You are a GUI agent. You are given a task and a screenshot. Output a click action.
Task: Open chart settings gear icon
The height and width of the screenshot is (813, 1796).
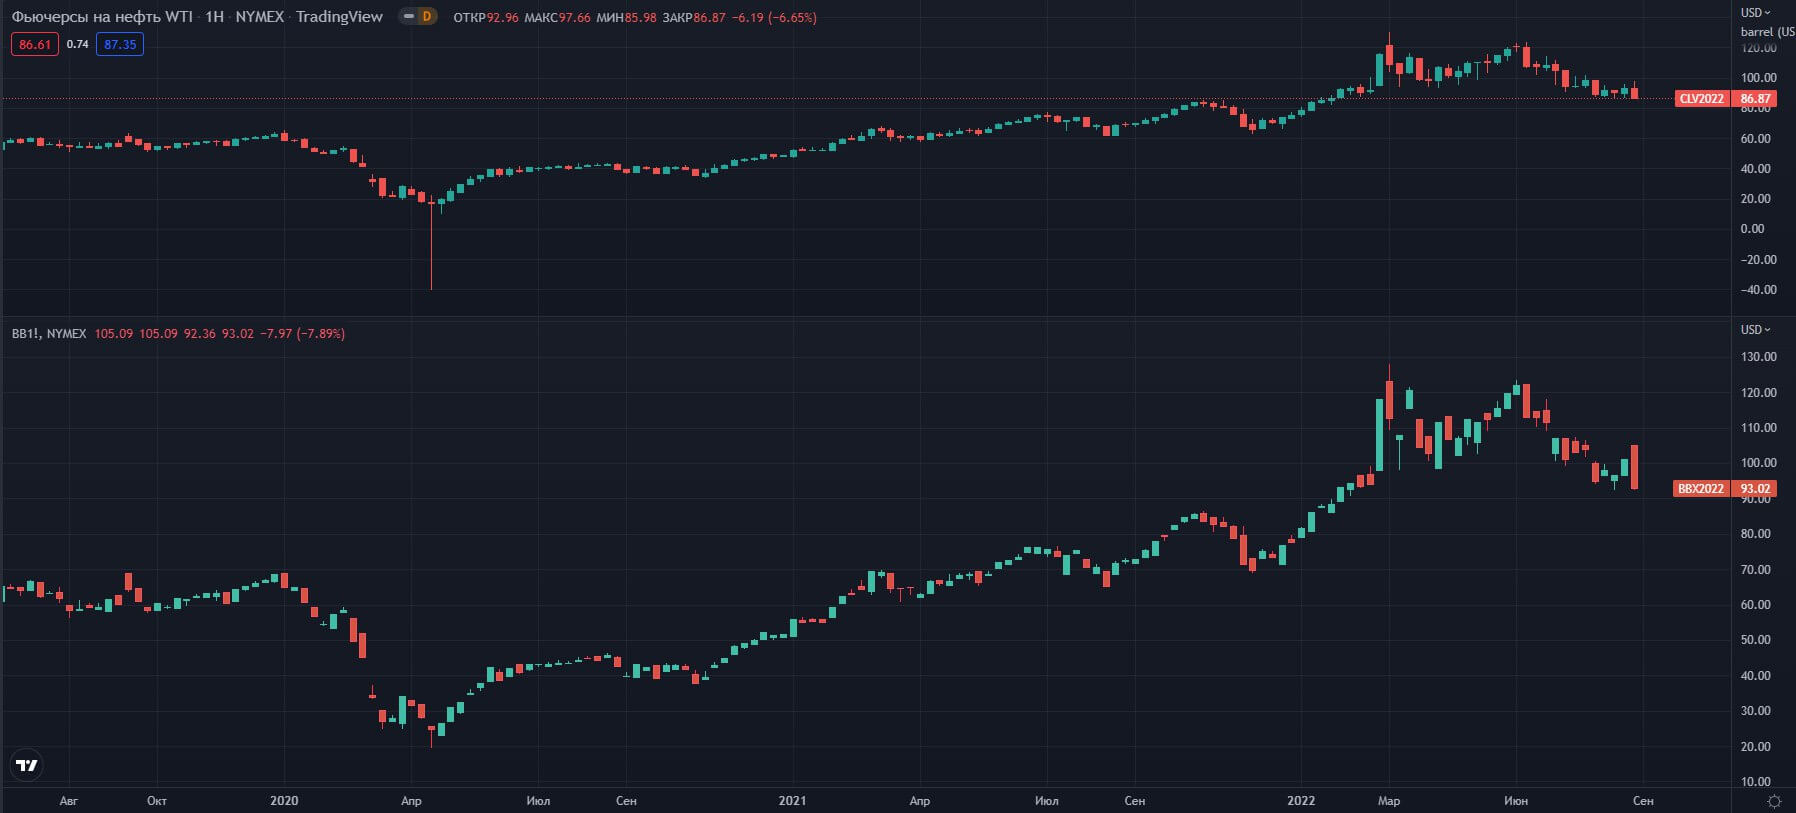pyautogui.click(x=1774, y=801)
